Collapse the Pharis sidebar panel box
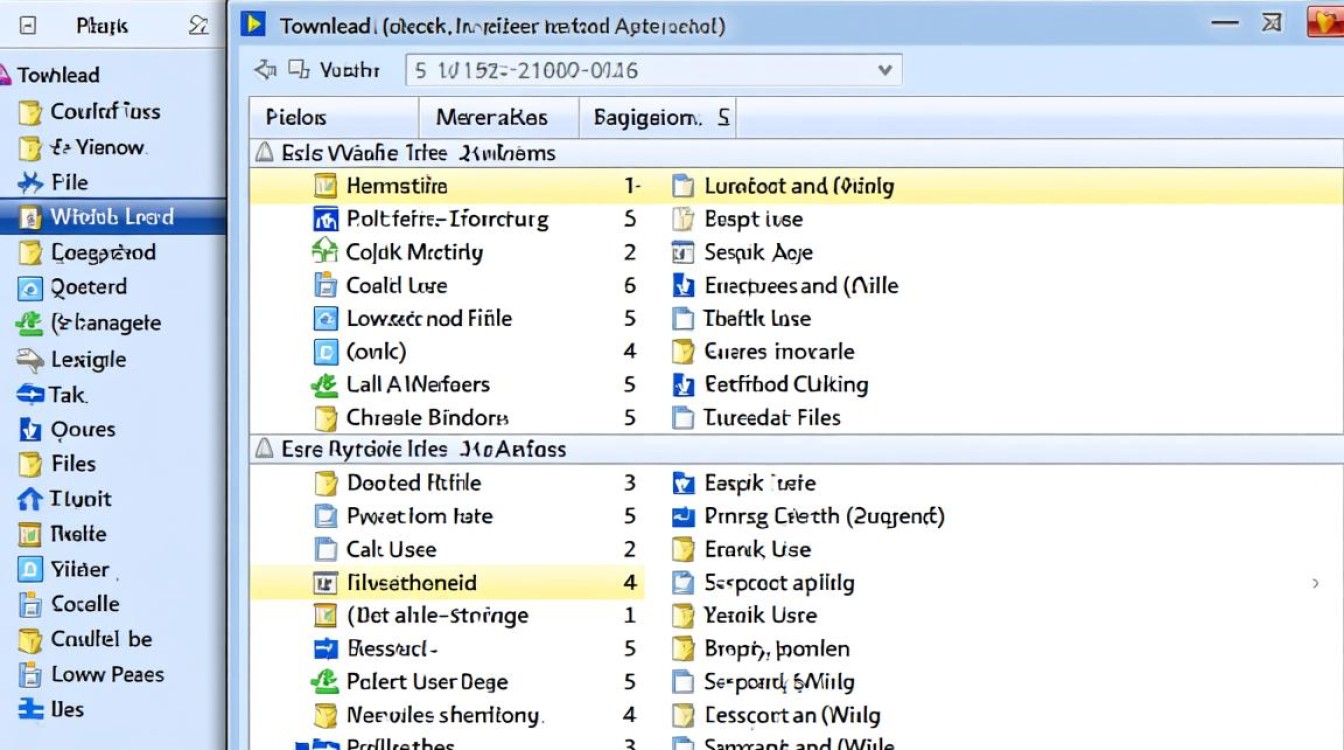The height and width of the screenshot is (750, 1344). point(28,27)
